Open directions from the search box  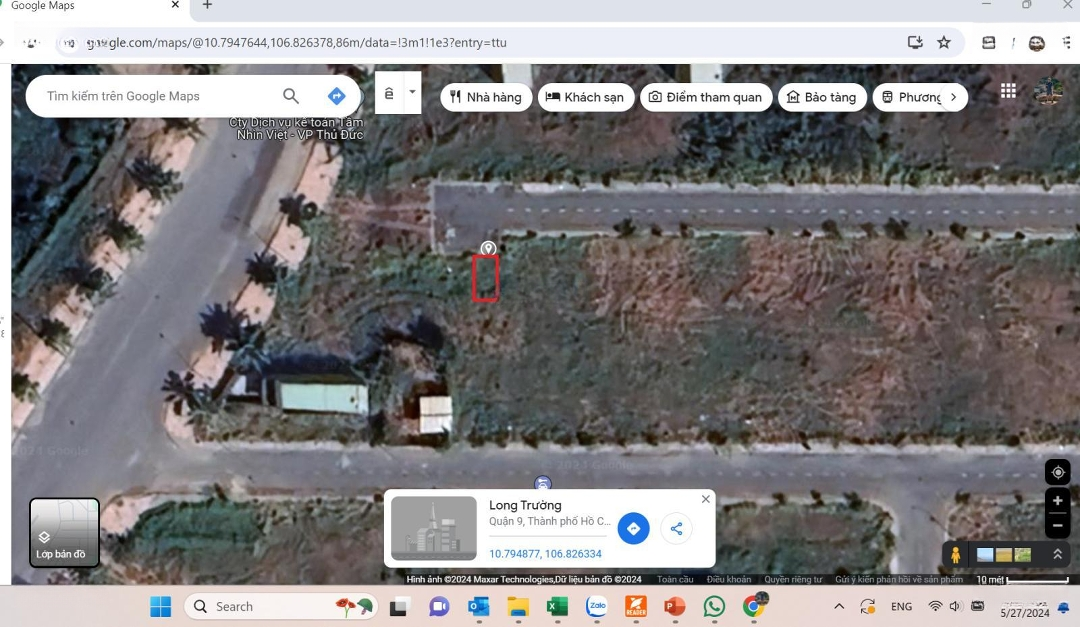click(337, 96)
